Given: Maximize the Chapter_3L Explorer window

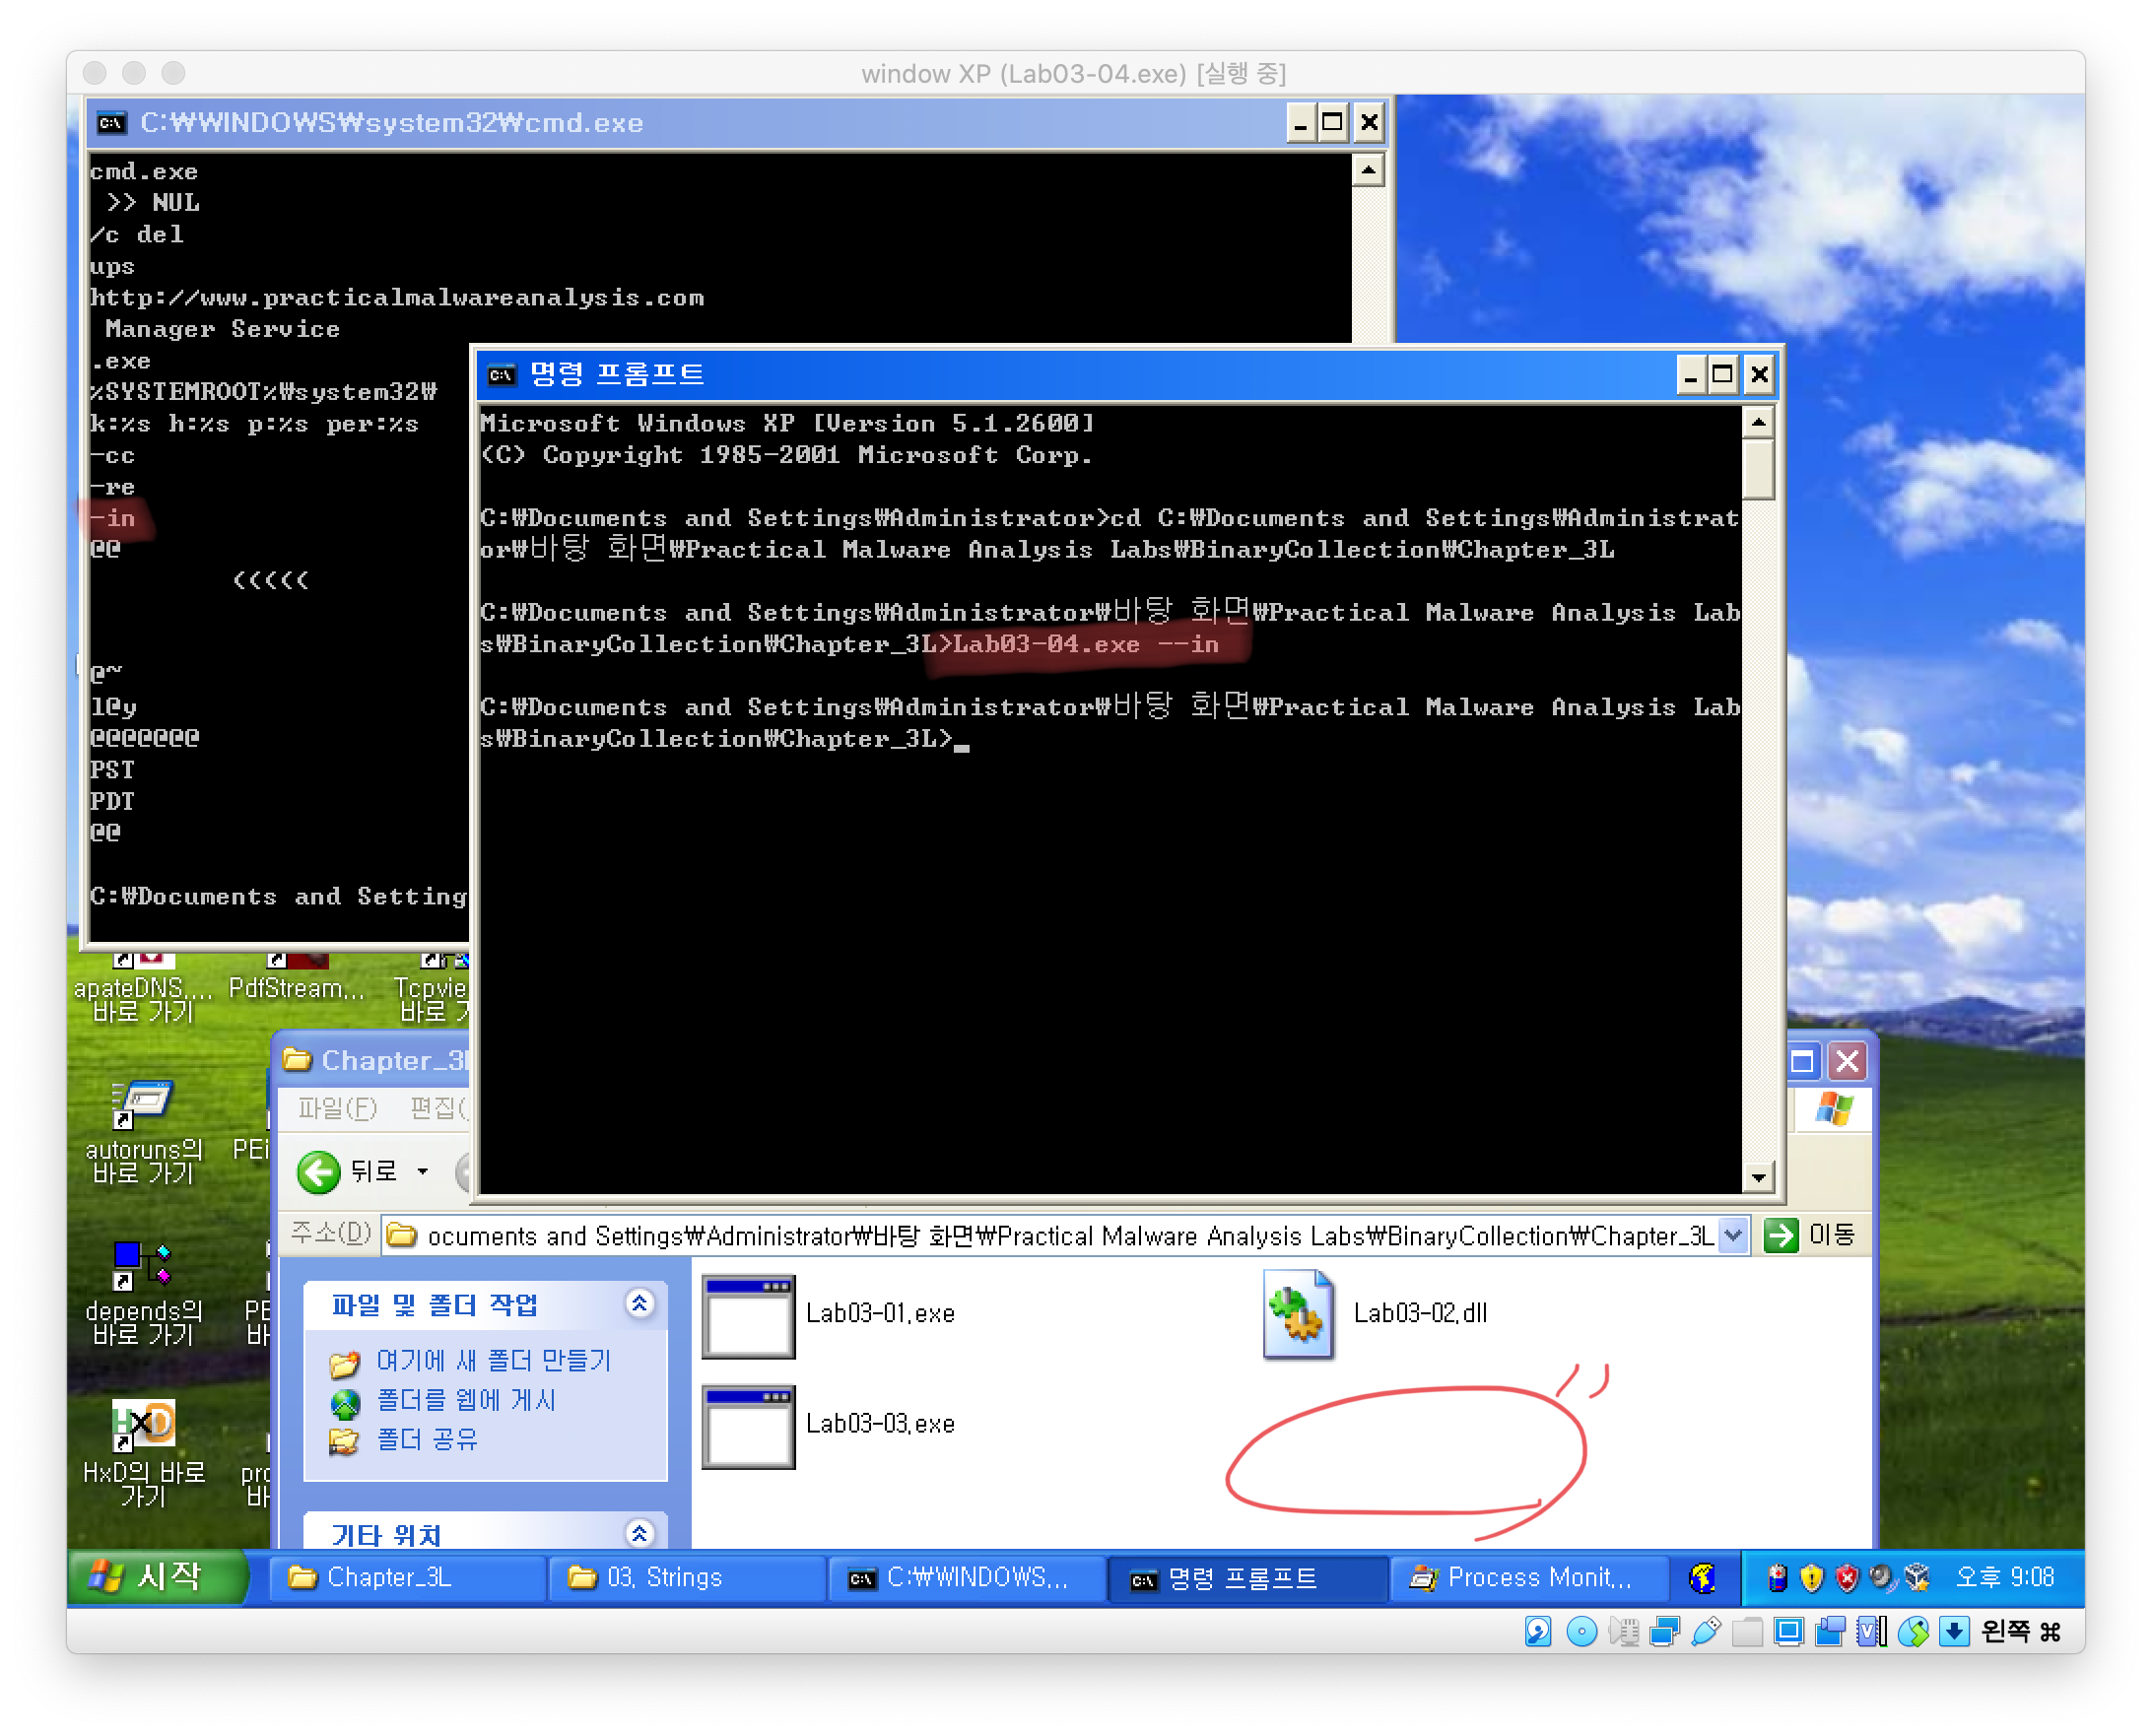Looking at the screenshot, I should pyautogui.click(x=1802, y=1061).
